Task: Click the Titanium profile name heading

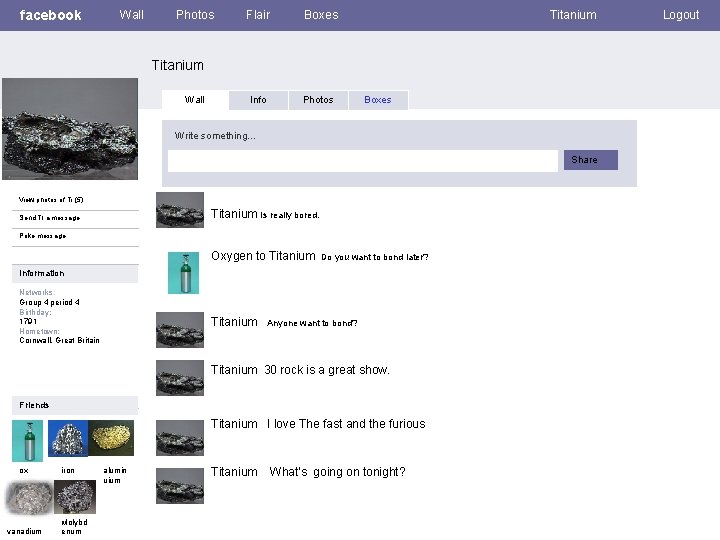Action: 178,65
